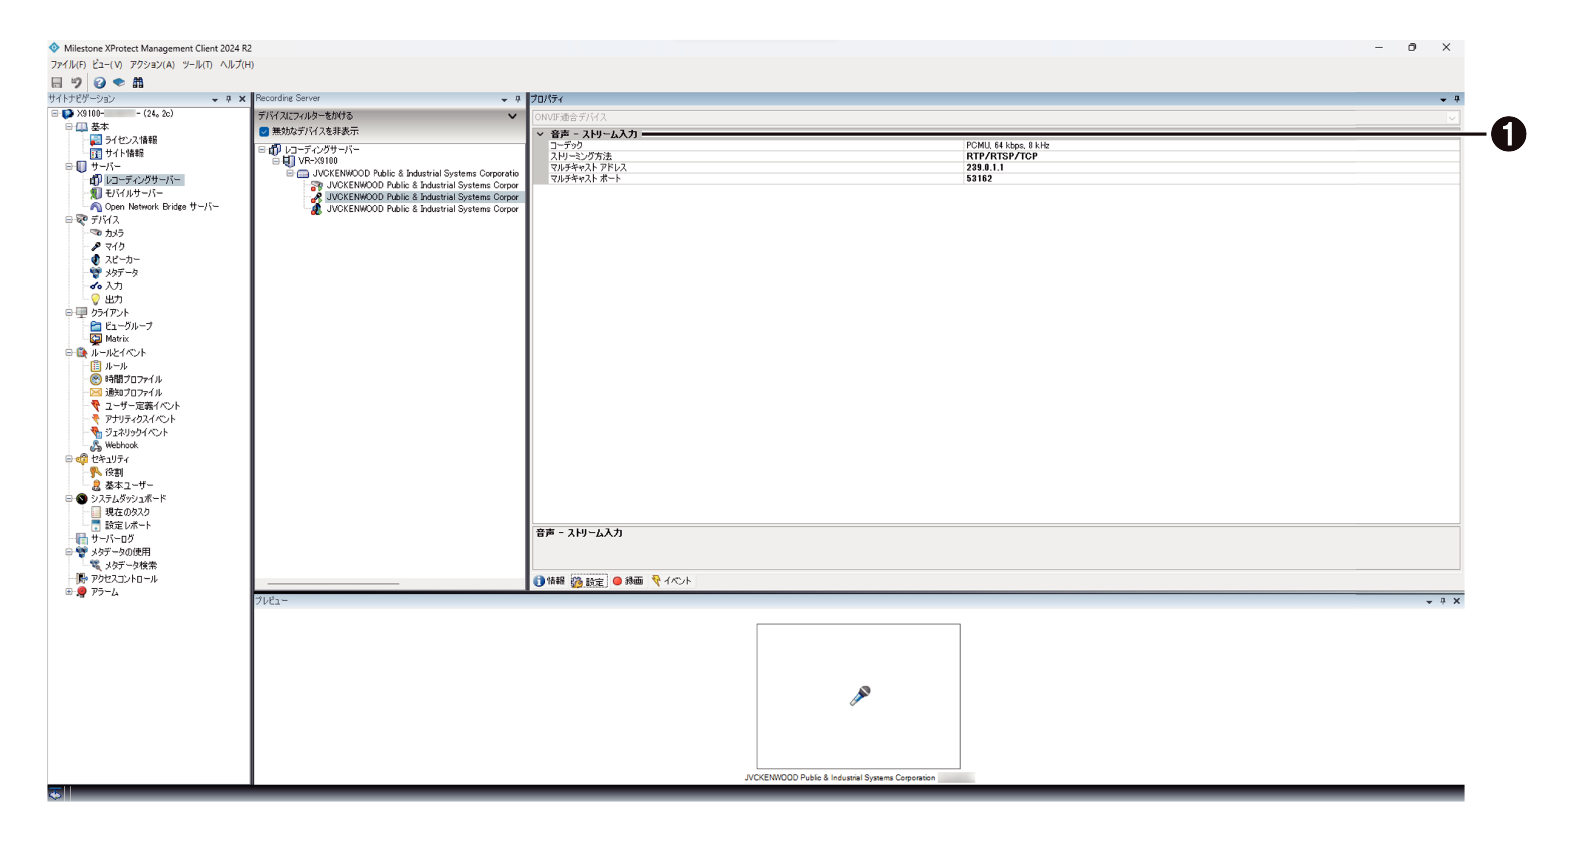Collapse the ルールとイベント tree node
The height and width of the screenshot is (841, 1594).
pos(69,353)
